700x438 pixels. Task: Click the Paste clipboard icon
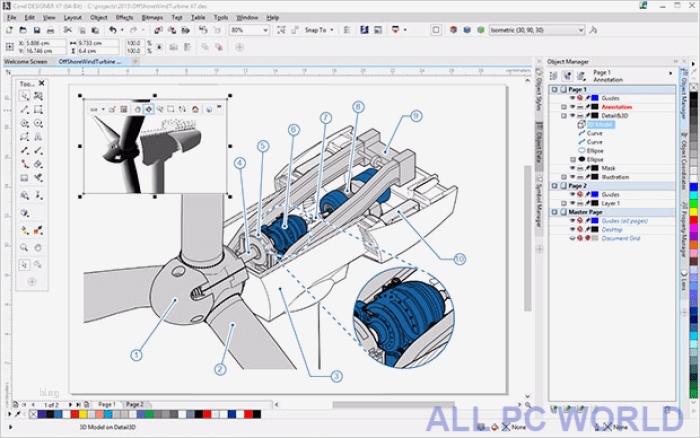[96, 30]
